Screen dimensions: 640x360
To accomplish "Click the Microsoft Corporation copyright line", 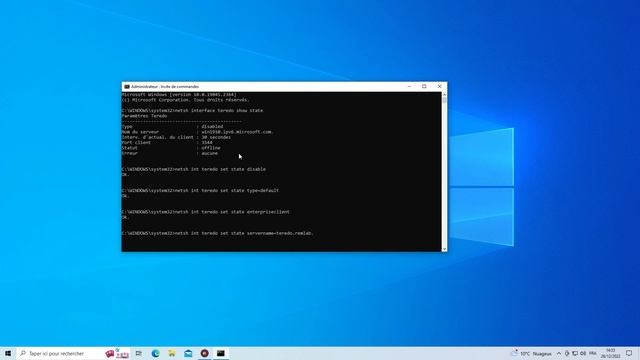I will click(186, 100).
